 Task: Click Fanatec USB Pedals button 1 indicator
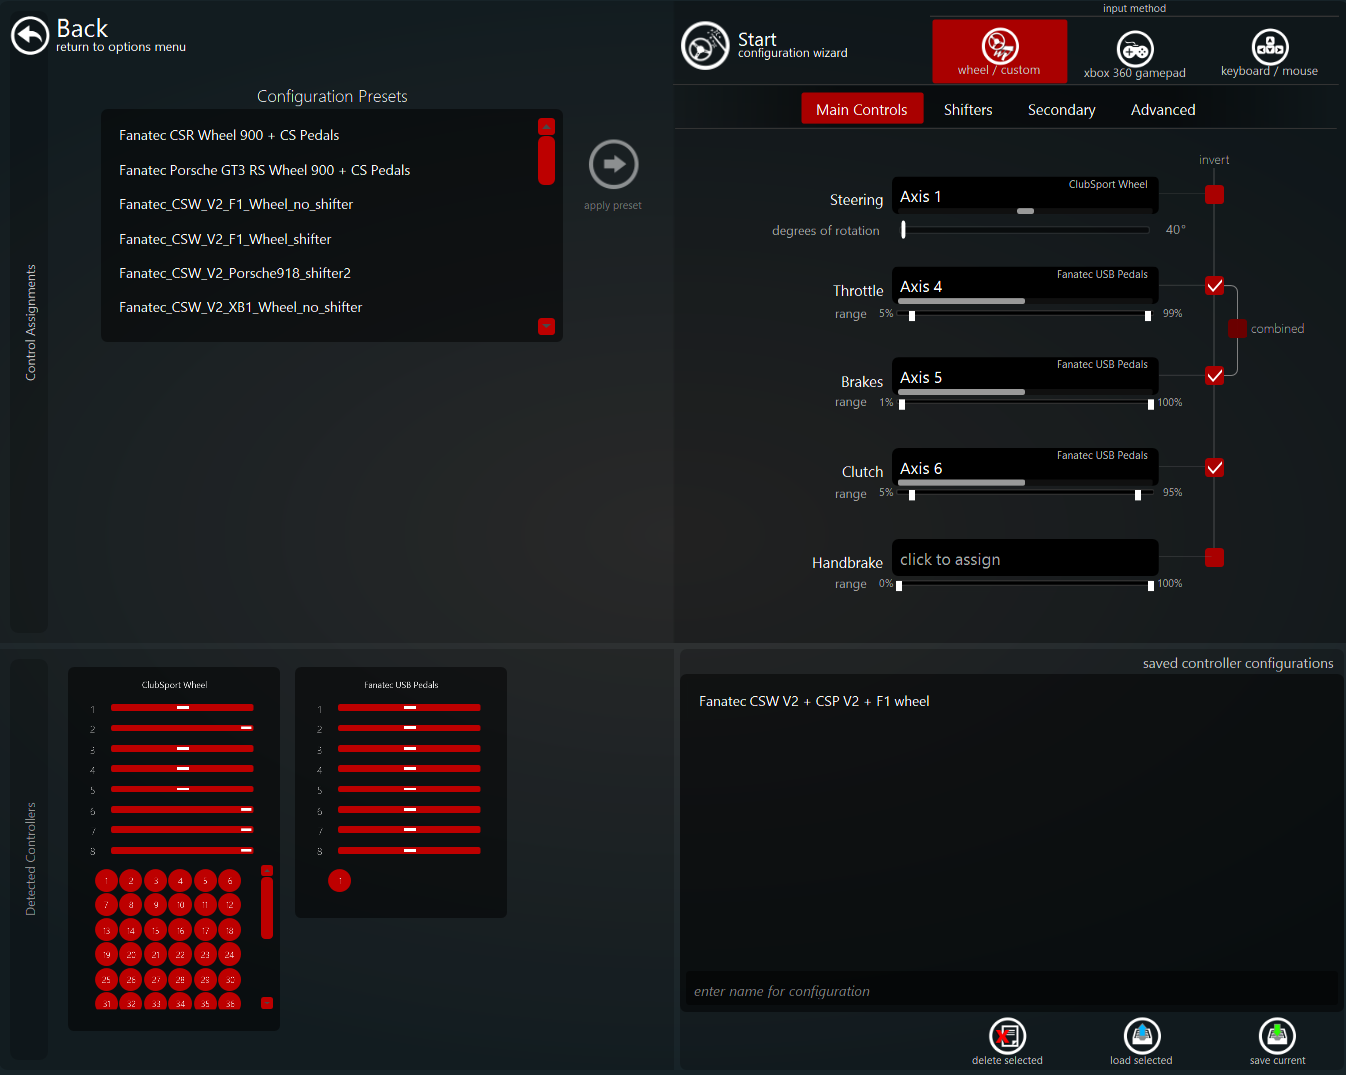[x=340, y=881]
